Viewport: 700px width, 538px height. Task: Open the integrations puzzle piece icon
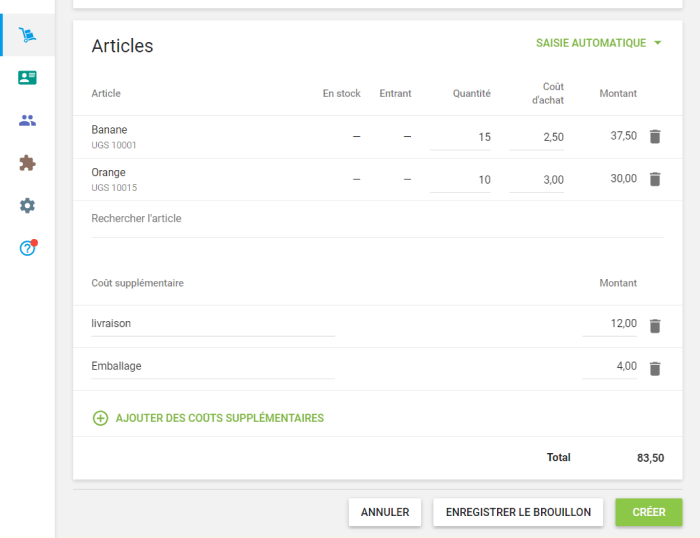click(x=27, y=162)
